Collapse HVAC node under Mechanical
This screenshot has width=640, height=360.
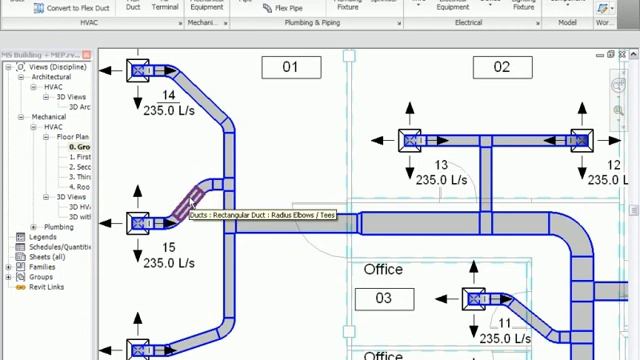coord(33,127)
